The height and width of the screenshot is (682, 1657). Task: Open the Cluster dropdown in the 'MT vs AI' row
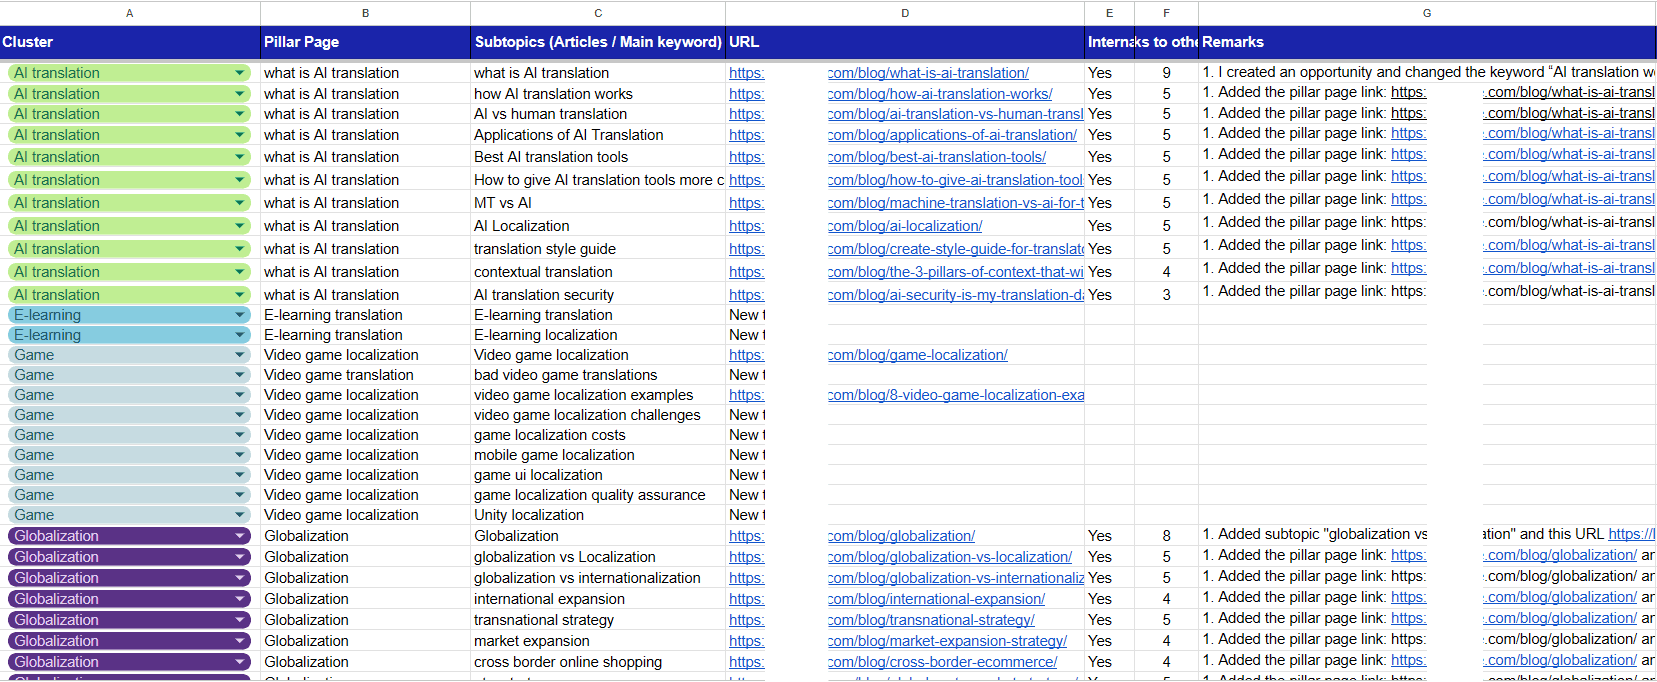(240, 203)
